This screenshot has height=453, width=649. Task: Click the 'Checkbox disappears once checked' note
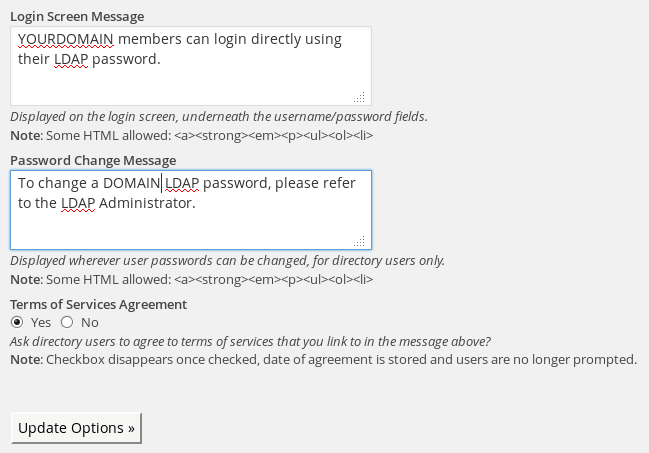coord(324,359)
